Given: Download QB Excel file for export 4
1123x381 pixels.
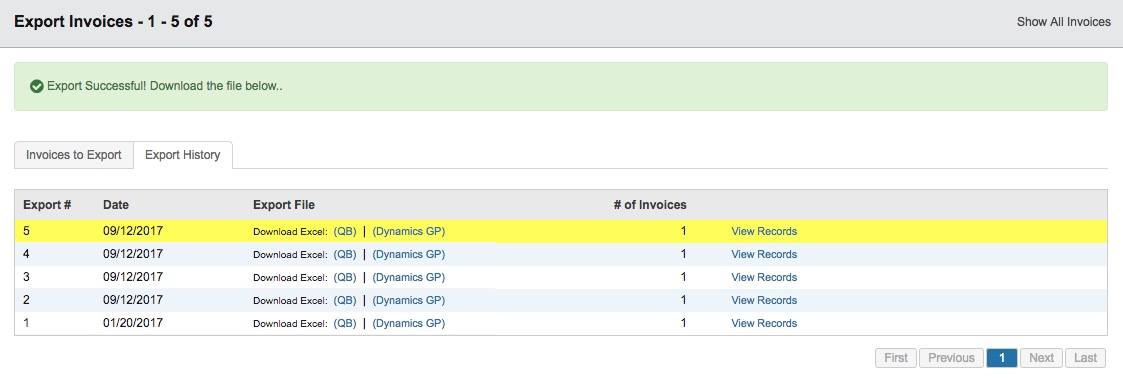Looking at the screenshot, I should [x=345, y=254].
